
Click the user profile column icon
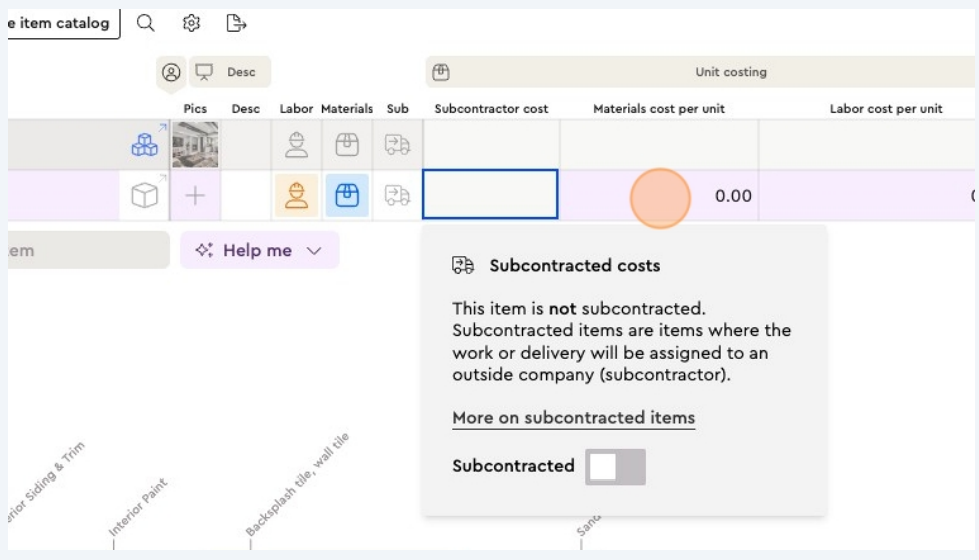(x=171, y=72)
